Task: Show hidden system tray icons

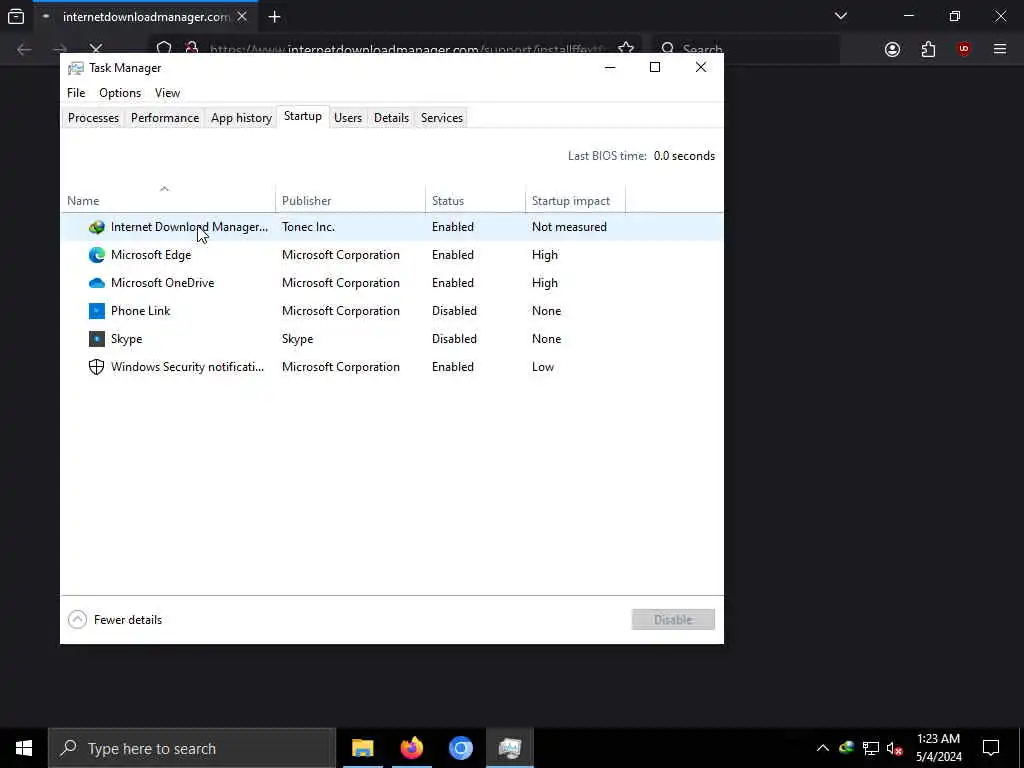Action: 823,748
